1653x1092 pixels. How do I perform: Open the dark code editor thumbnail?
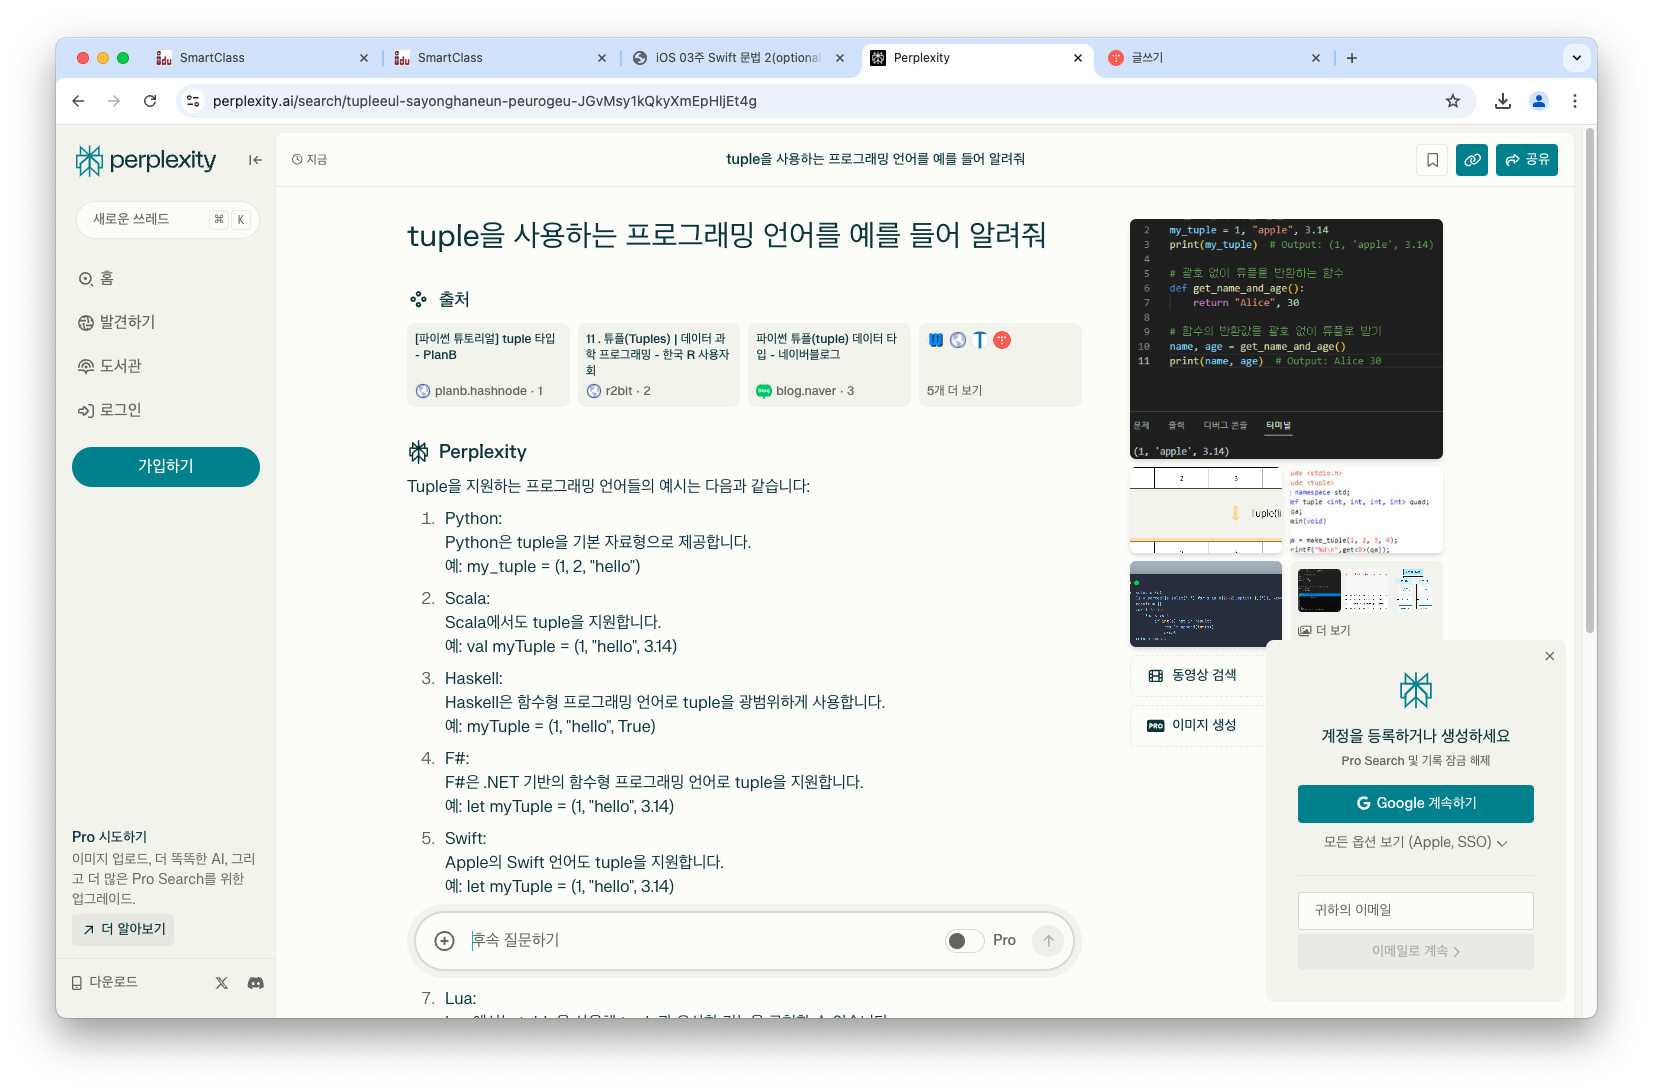click(1206, 604)
